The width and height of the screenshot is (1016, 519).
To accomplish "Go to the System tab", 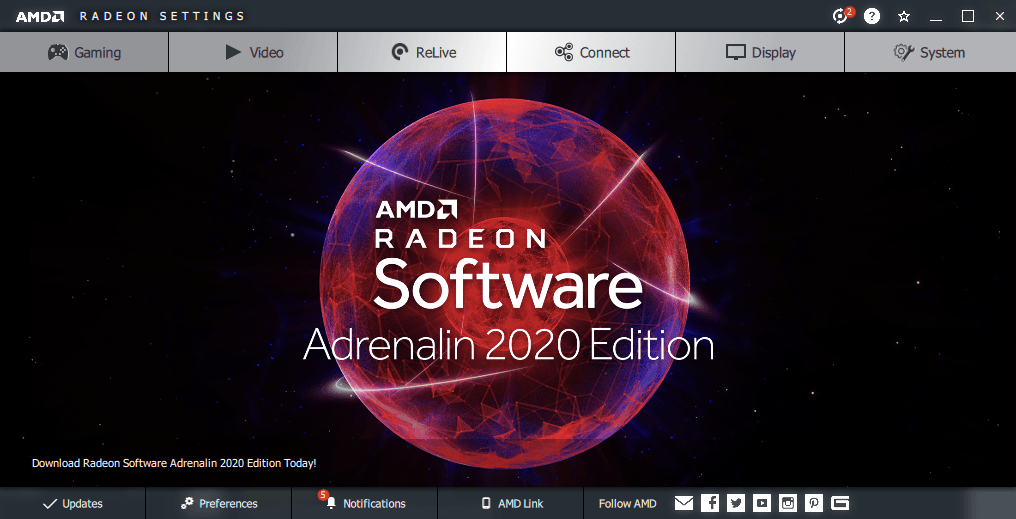I will (930, 52).
